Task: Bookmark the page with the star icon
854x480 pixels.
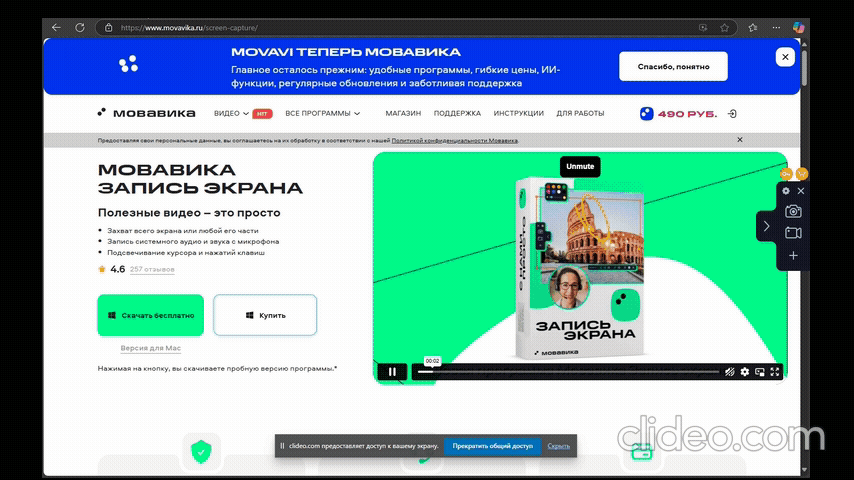Action: (x=724, y=27)
